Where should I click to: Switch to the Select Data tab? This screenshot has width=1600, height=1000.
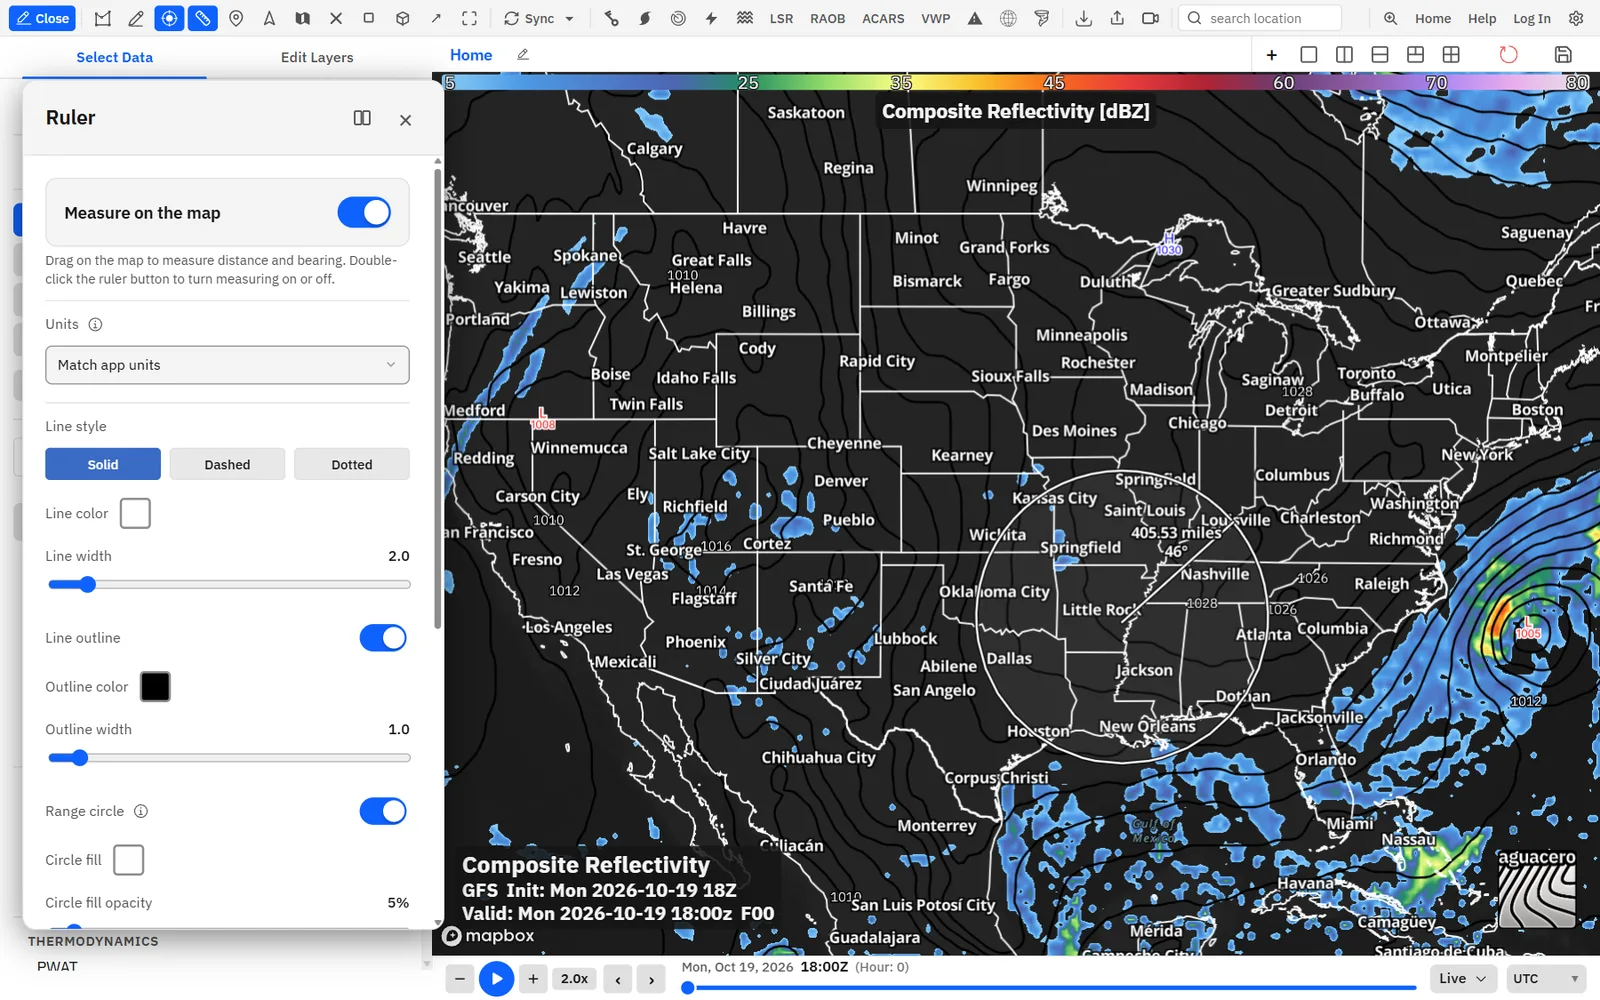(x=115, y=57)
